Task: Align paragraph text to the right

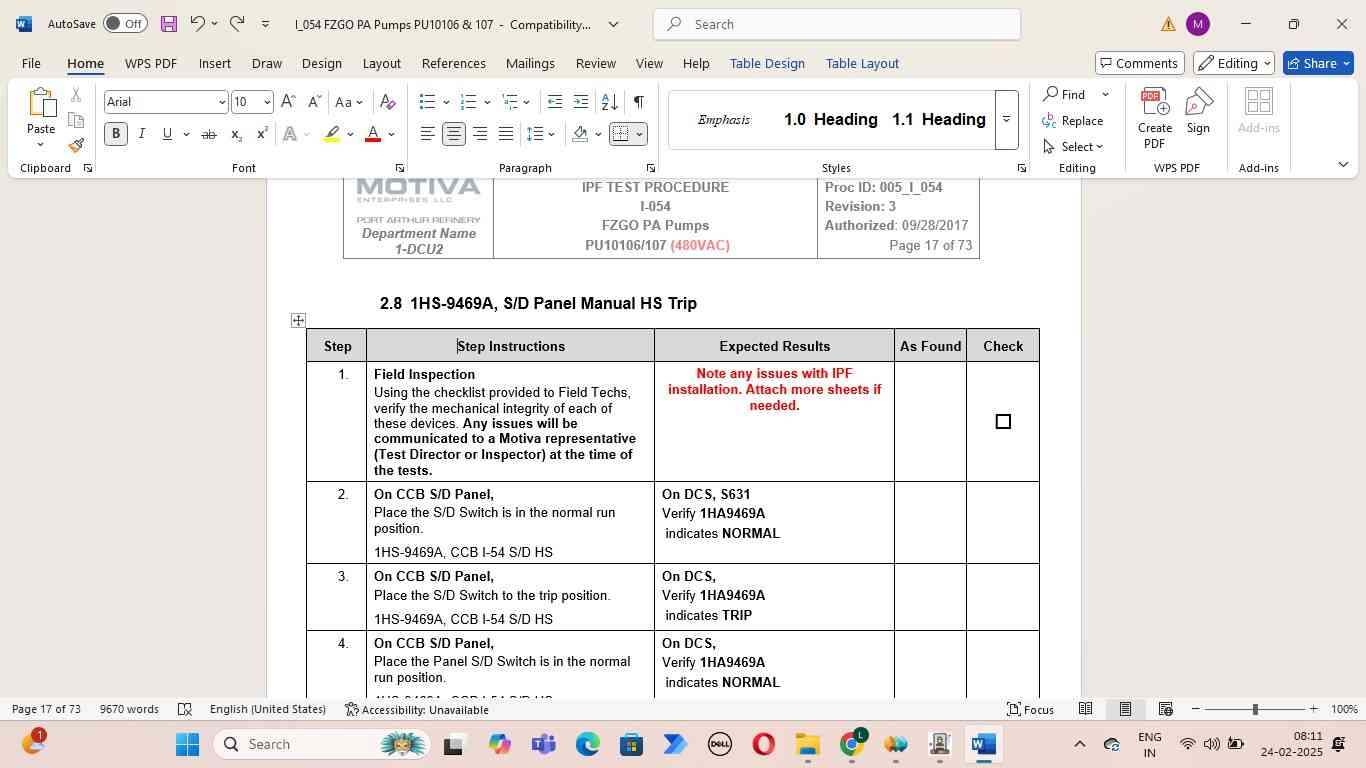Action: (x=480, y=134)
